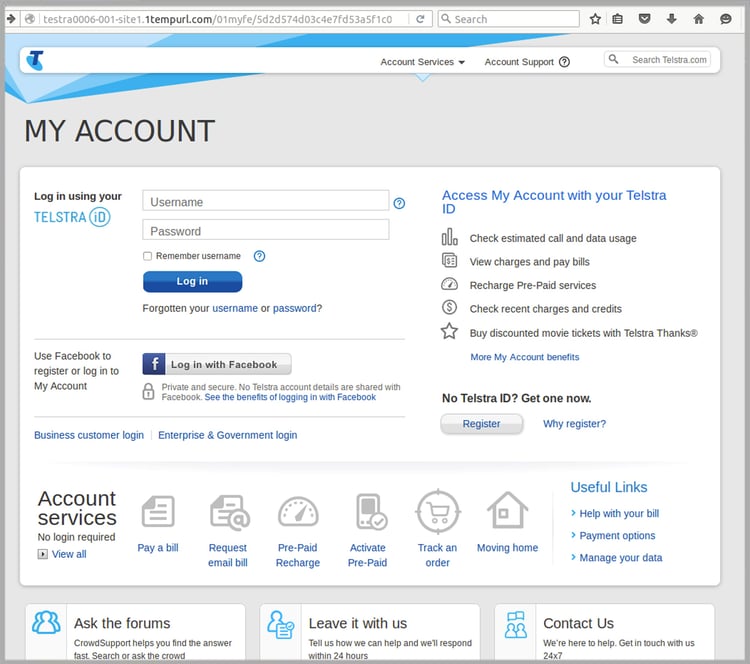Viewport: 750px width, 664px height.
Task: Click the Pay a bill text link
Action: [158, 548]
